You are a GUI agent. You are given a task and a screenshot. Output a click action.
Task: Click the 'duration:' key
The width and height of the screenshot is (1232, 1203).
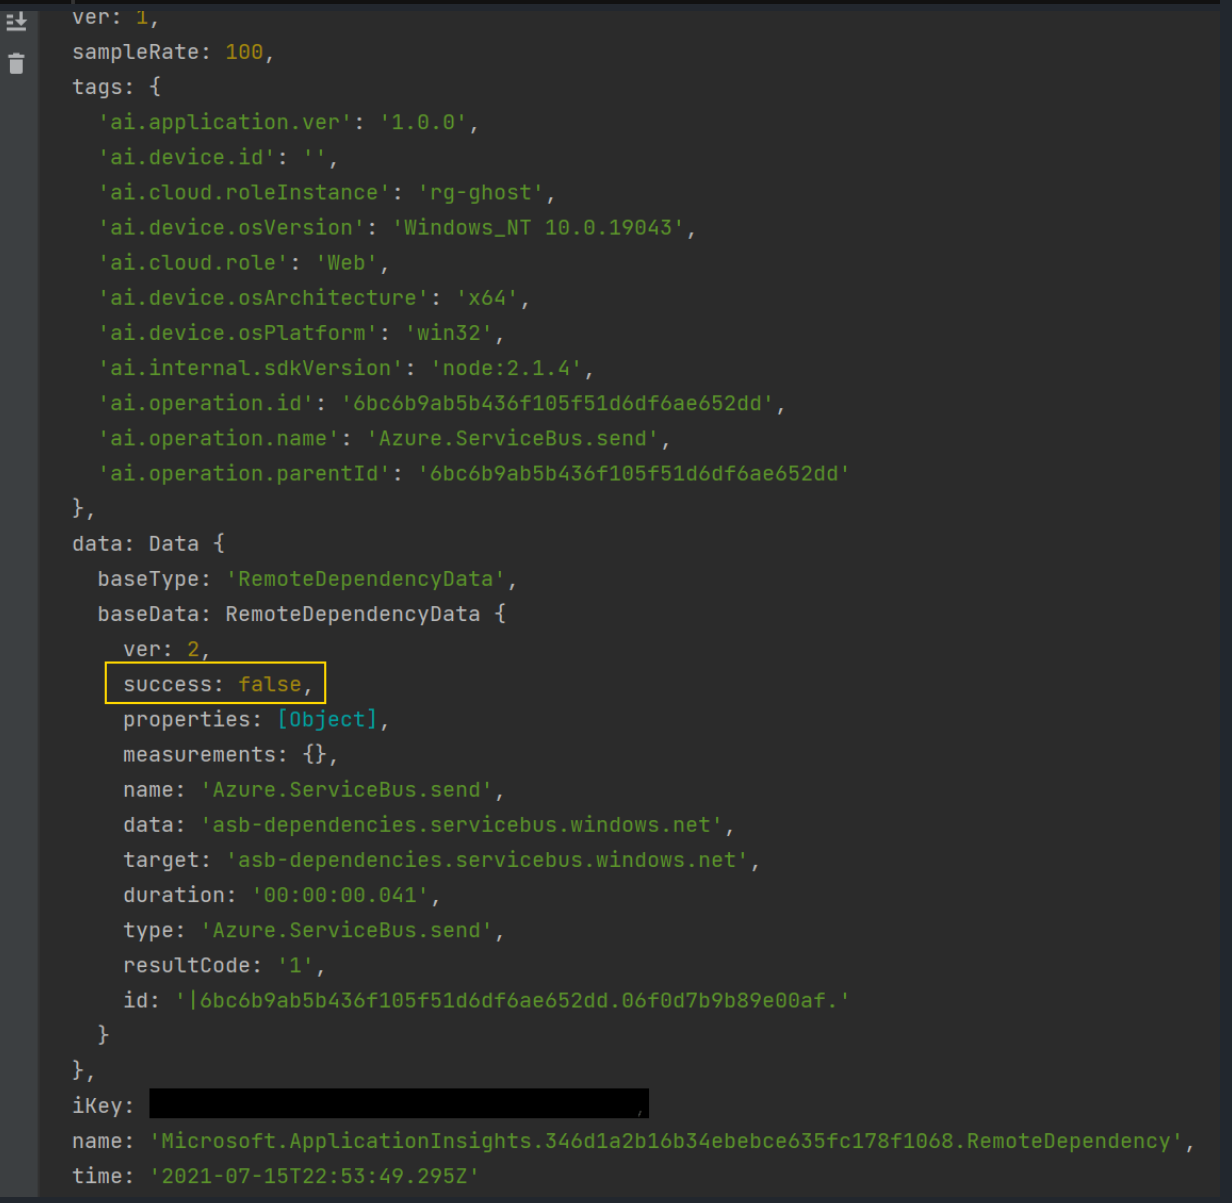tap(179, 895)
